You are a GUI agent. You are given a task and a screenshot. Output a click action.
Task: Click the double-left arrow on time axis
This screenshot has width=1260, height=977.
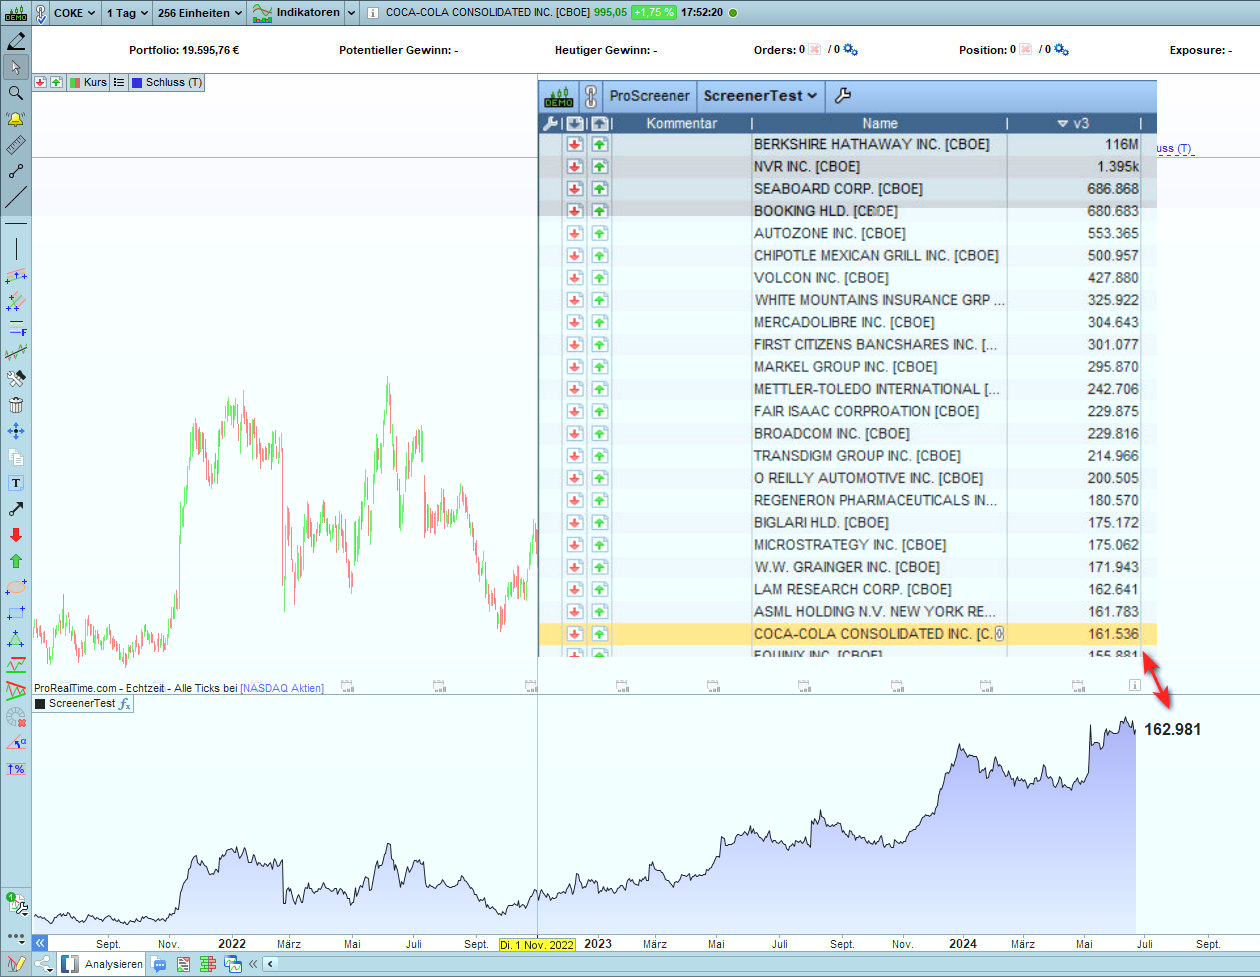coord(40,943)
